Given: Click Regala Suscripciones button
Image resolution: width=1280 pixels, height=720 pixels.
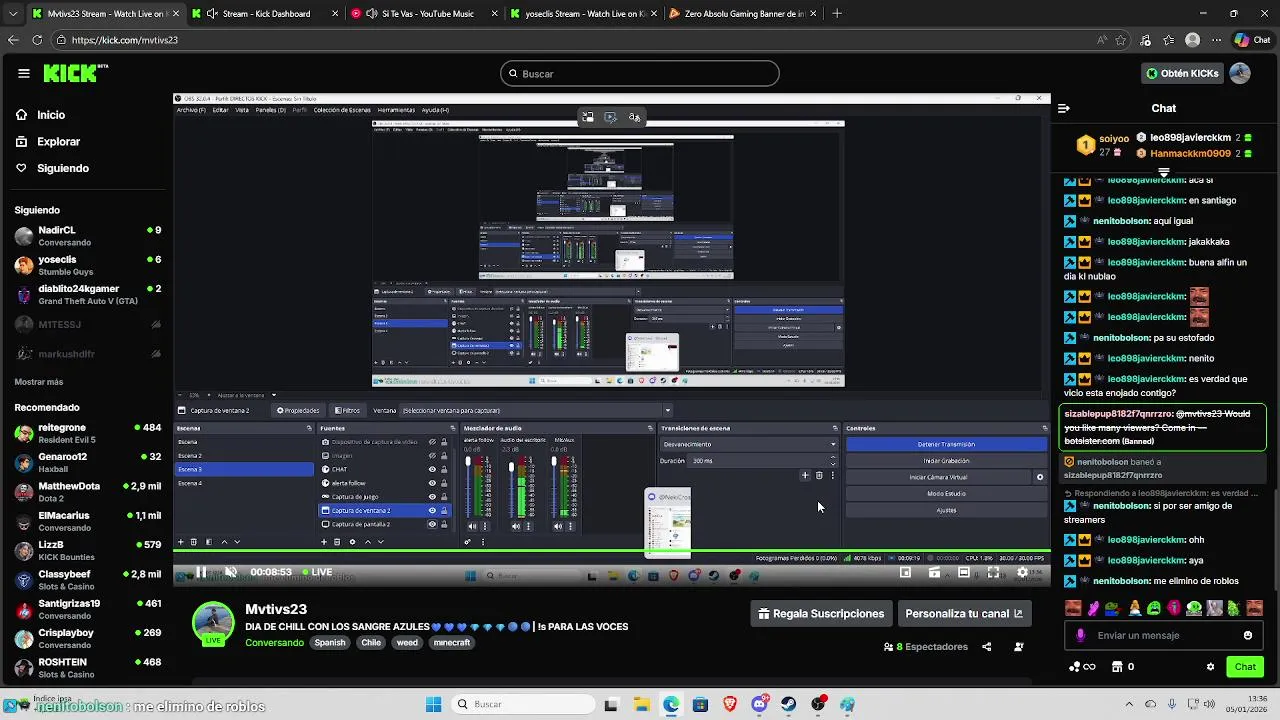Looking at the screenshot, I should (x=821, y=614).
